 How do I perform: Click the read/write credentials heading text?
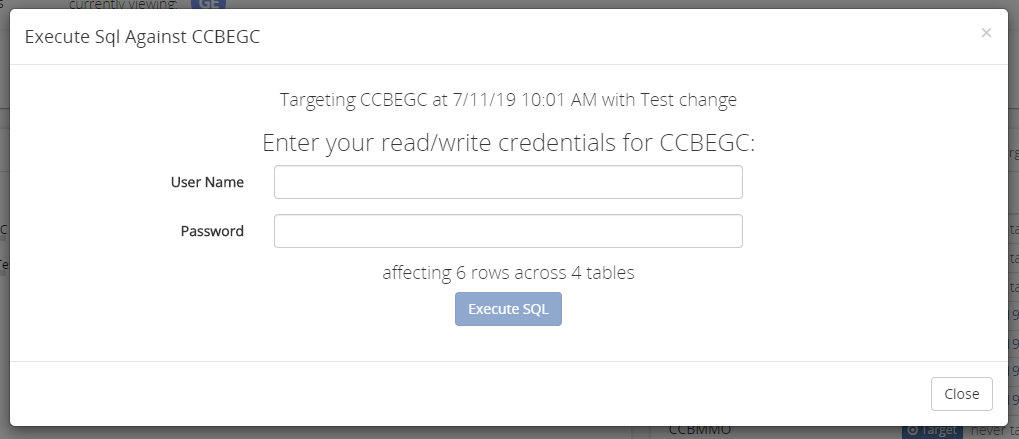coord(508,143)
